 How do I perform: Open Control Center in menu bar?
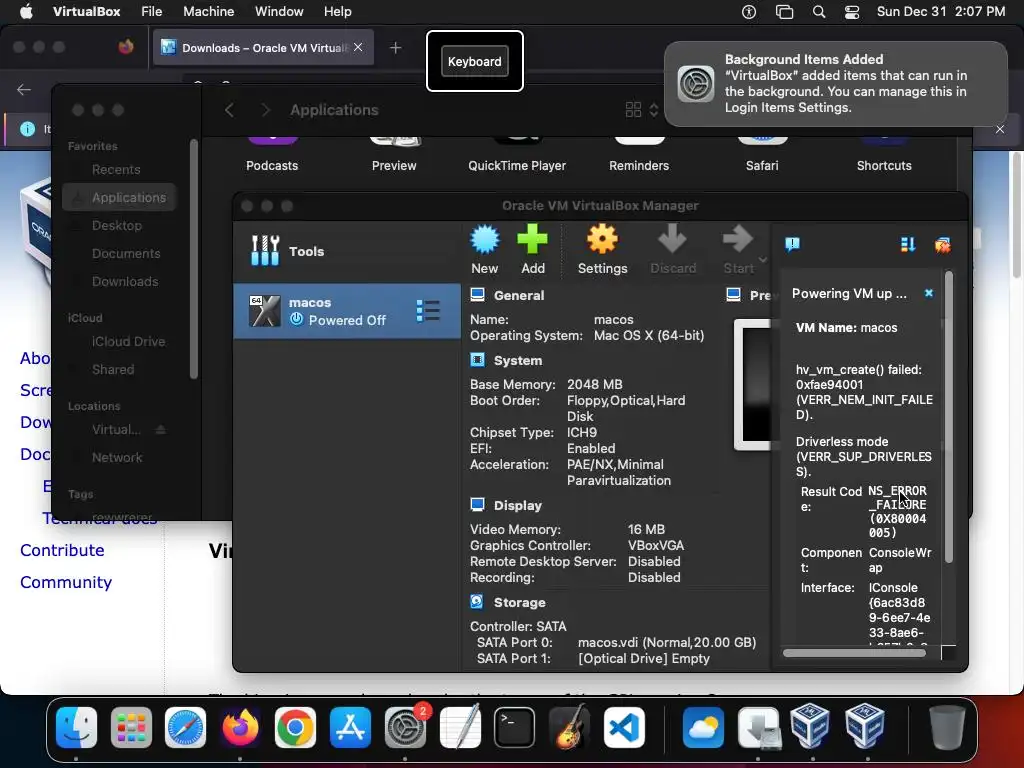pyautogui.click(x=852, y=12)
